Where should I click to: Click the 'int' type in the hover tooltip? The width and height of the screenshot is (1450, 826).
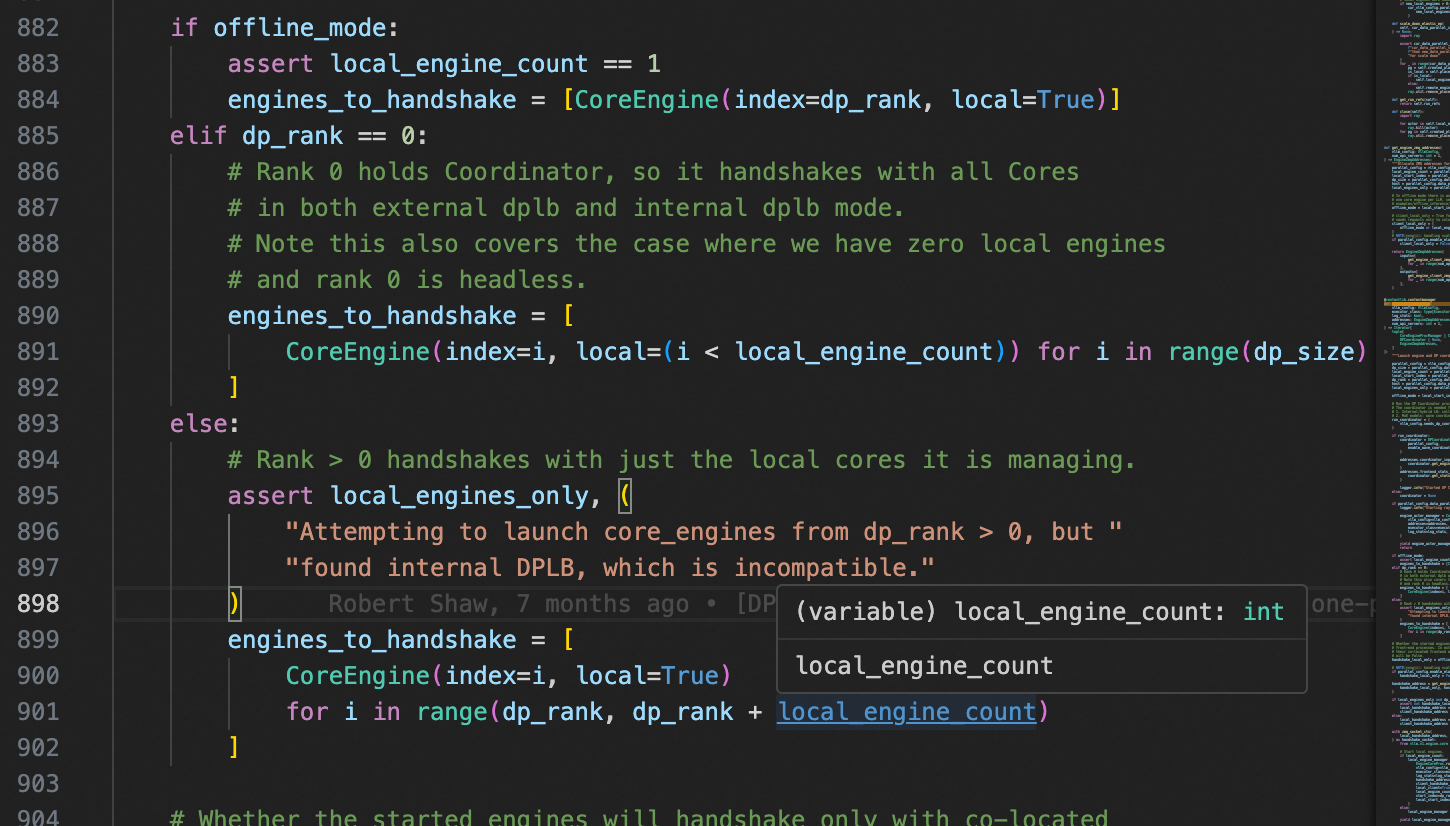(x=1264, y=611)
